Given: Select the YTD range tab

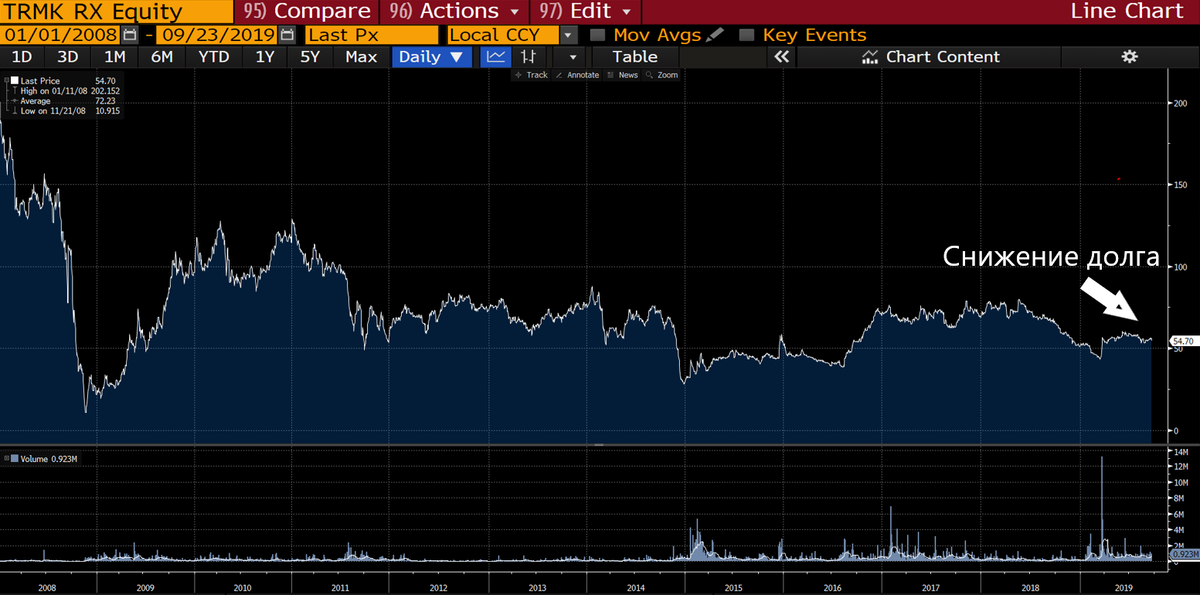Looking at the screenshot, I should pyautogui.click(x=213, y=57).
